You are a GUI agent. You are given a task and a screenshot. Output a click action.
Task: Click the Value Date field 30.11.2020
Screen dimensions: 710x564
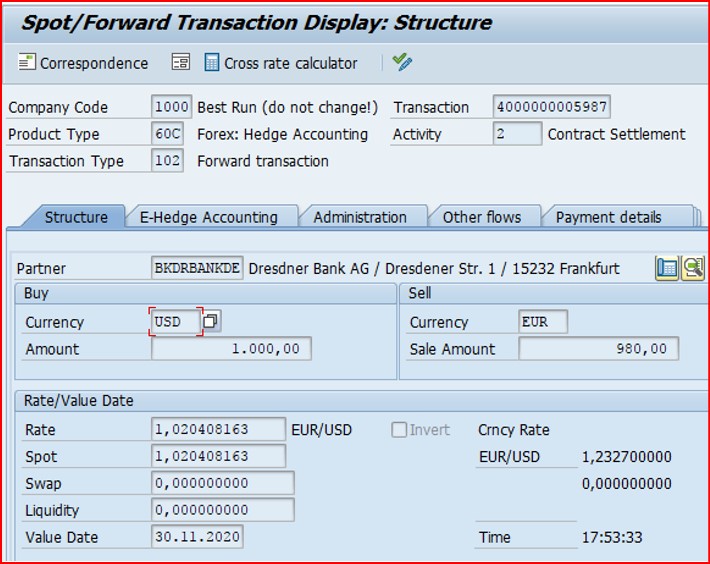pos(197,537)
